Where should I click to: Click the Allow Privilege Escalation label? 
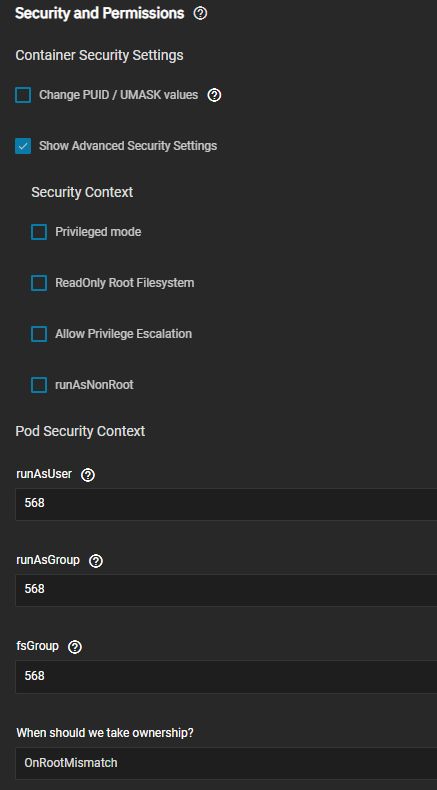pyautogui.click(x=123, y=334)
